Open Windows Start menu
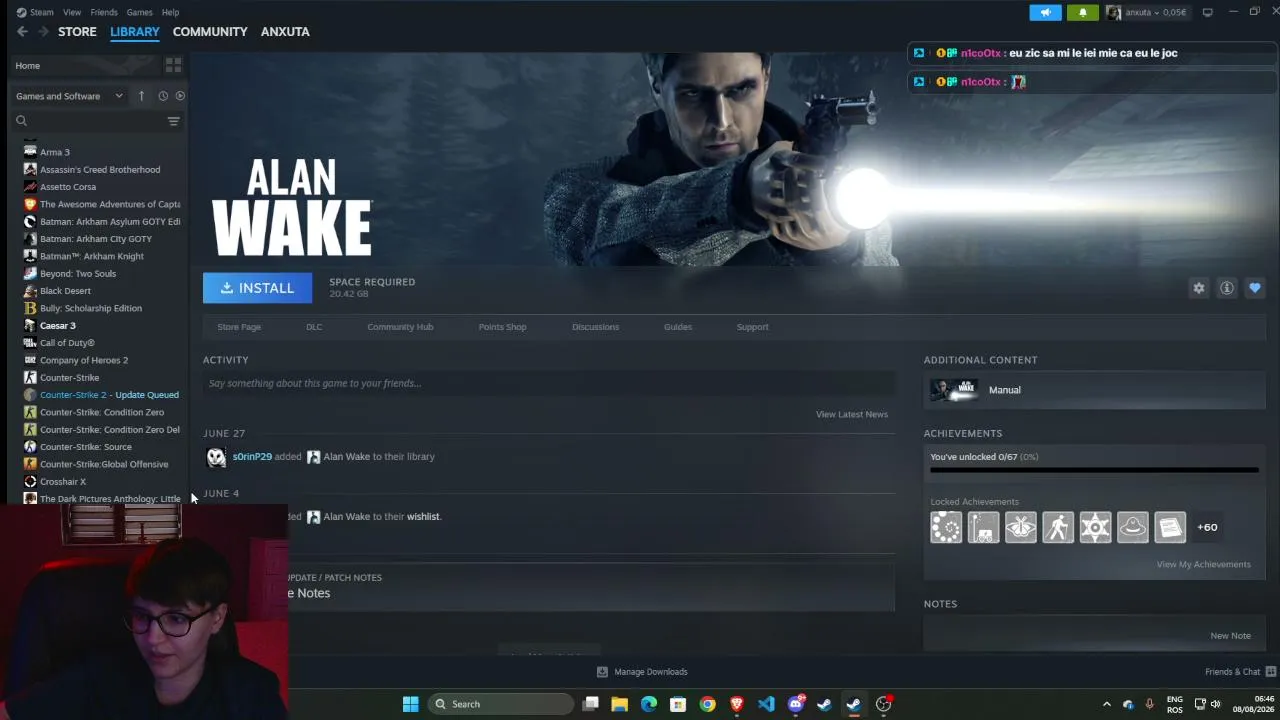Screen dimensions: 1280x720 [x=410, y=704]
